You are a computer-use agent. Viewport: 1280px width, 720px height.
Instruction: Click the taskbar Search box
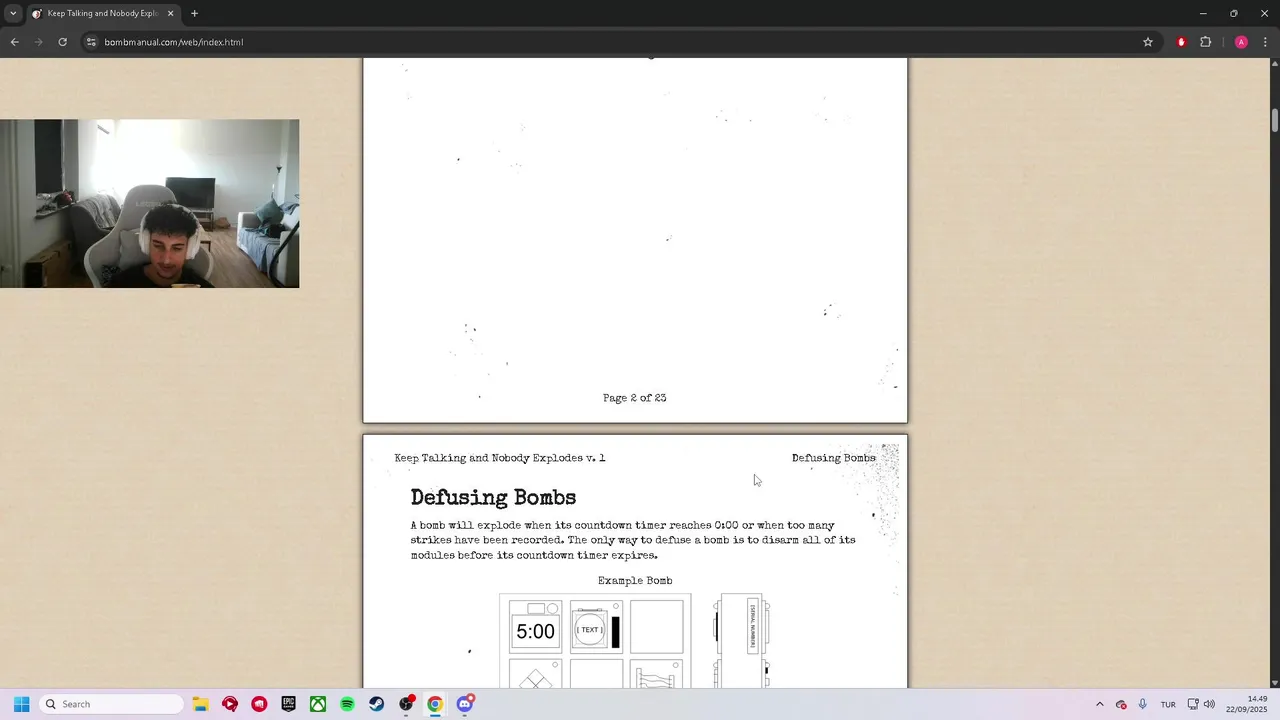point(113,704)
